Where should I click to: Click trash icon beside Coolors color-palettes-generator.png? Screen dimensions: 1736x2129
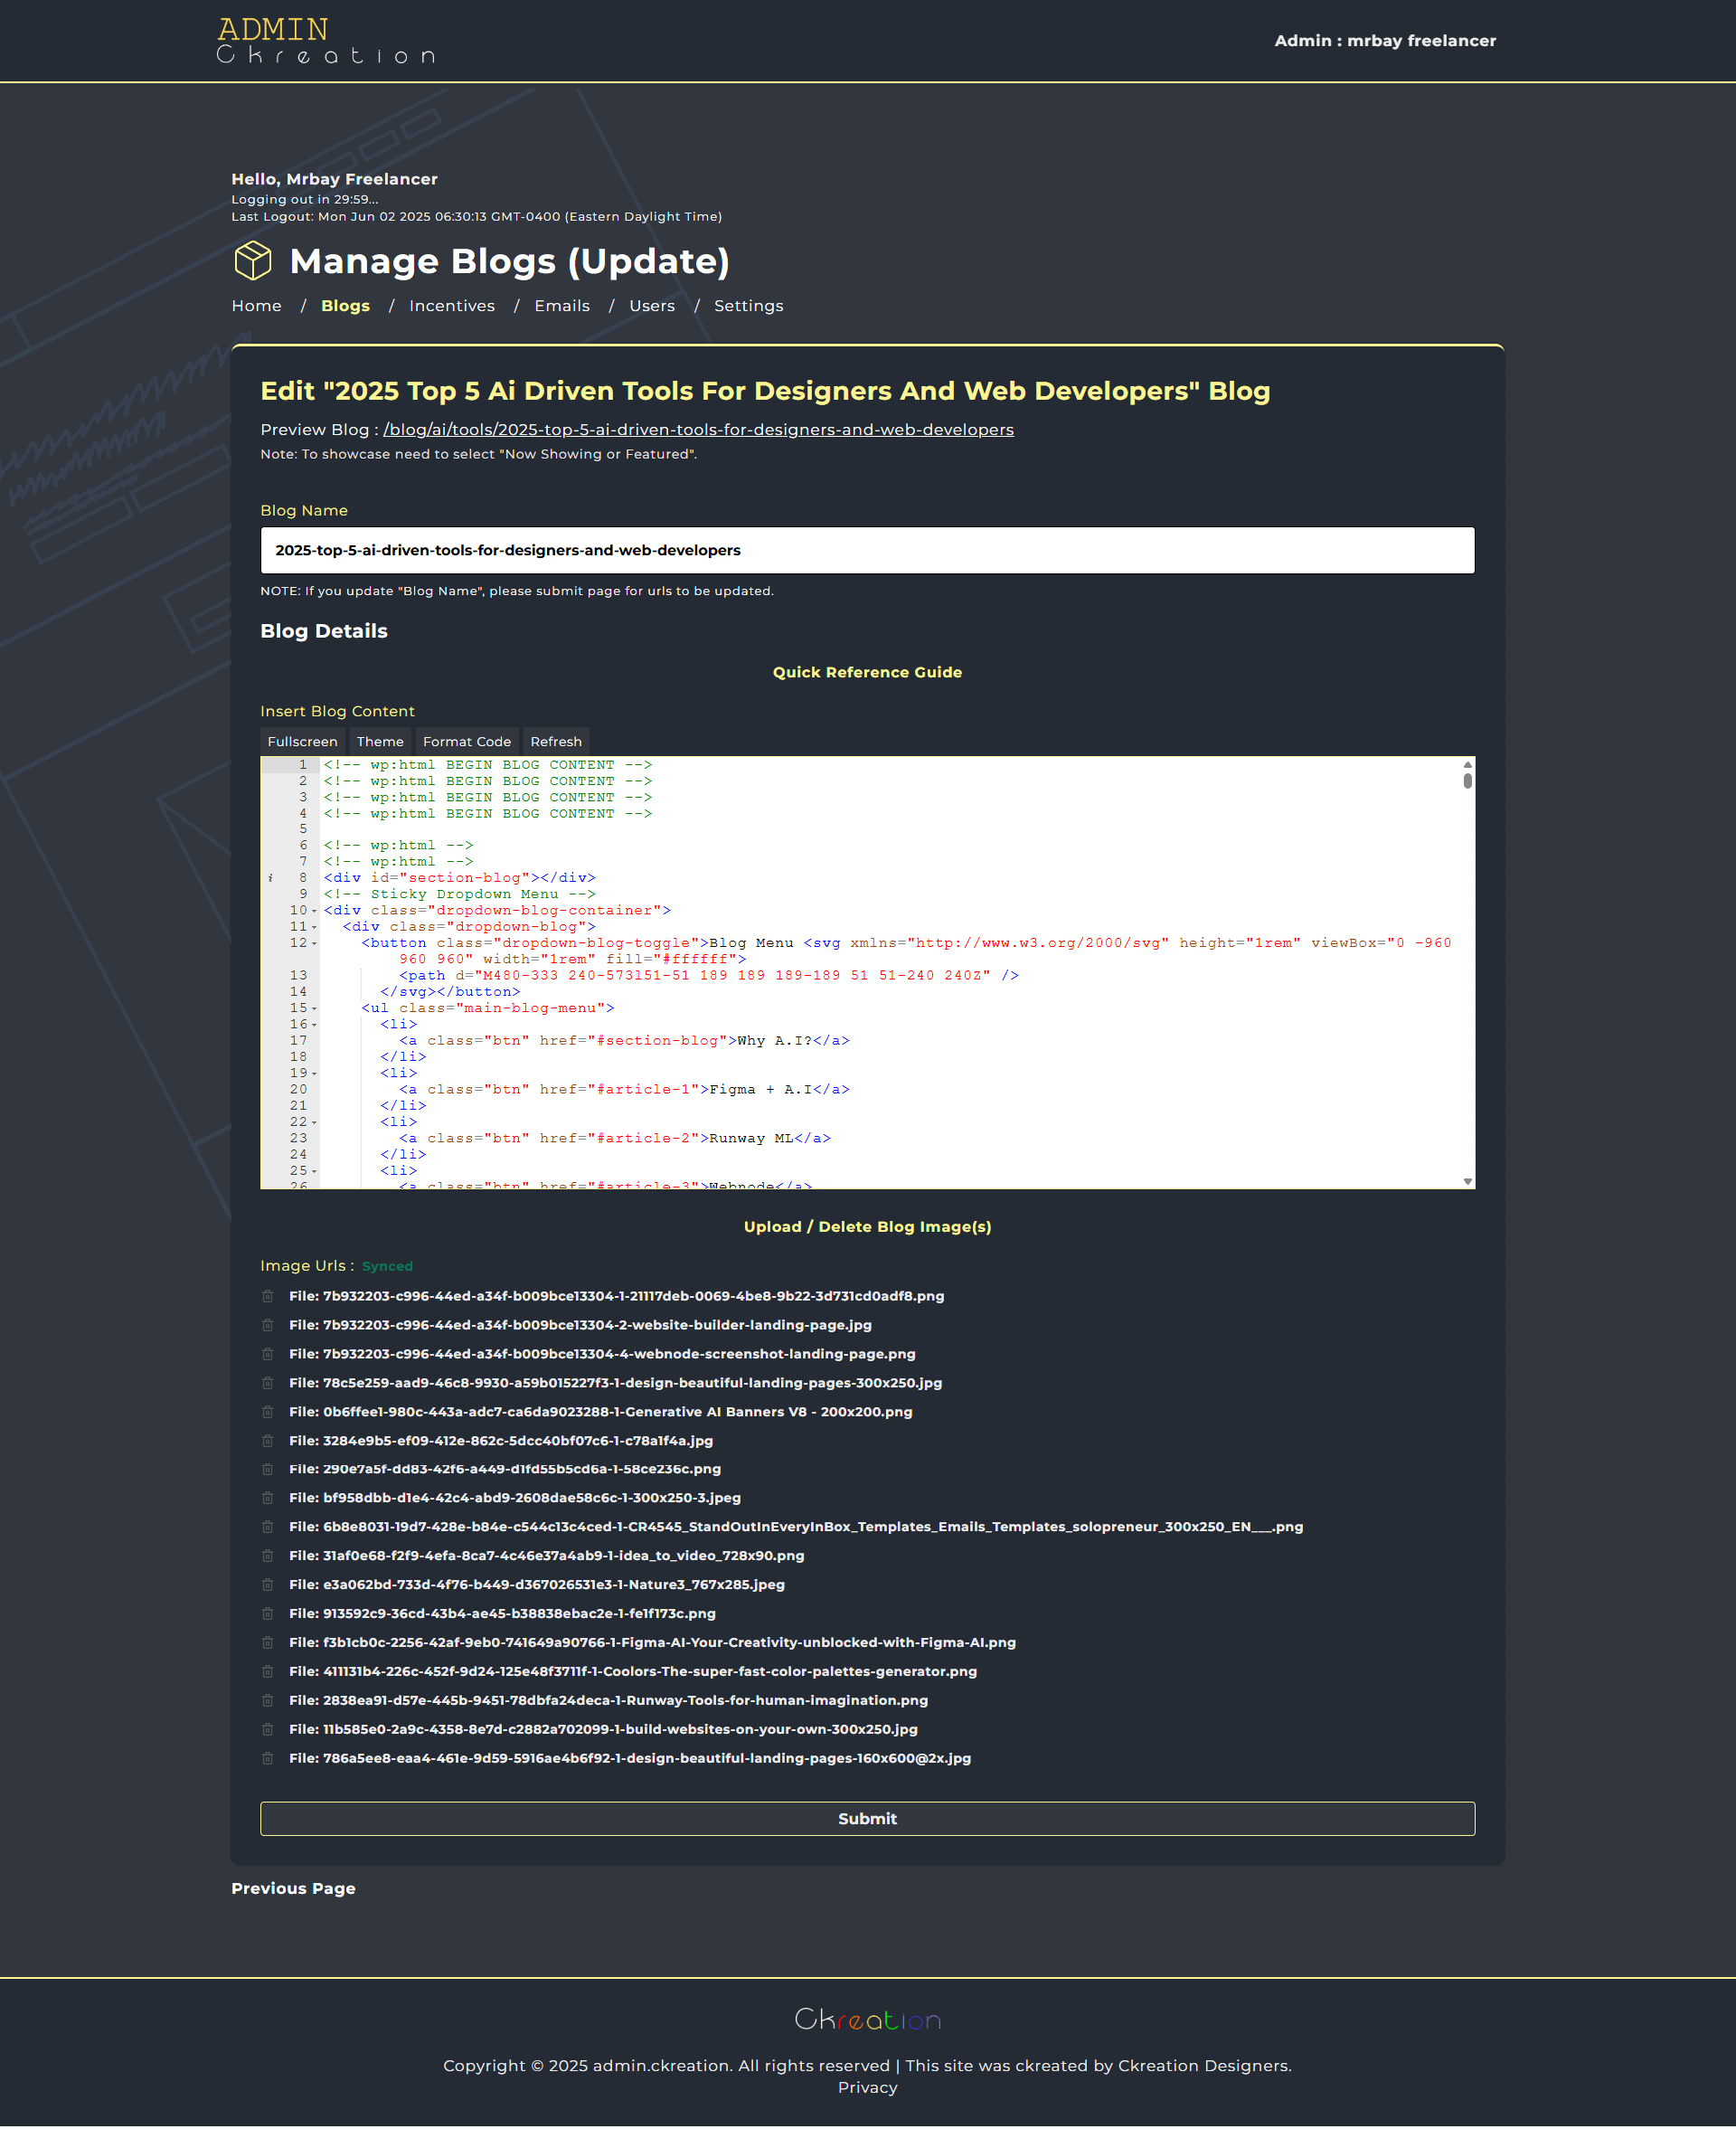coord(267,1671)
